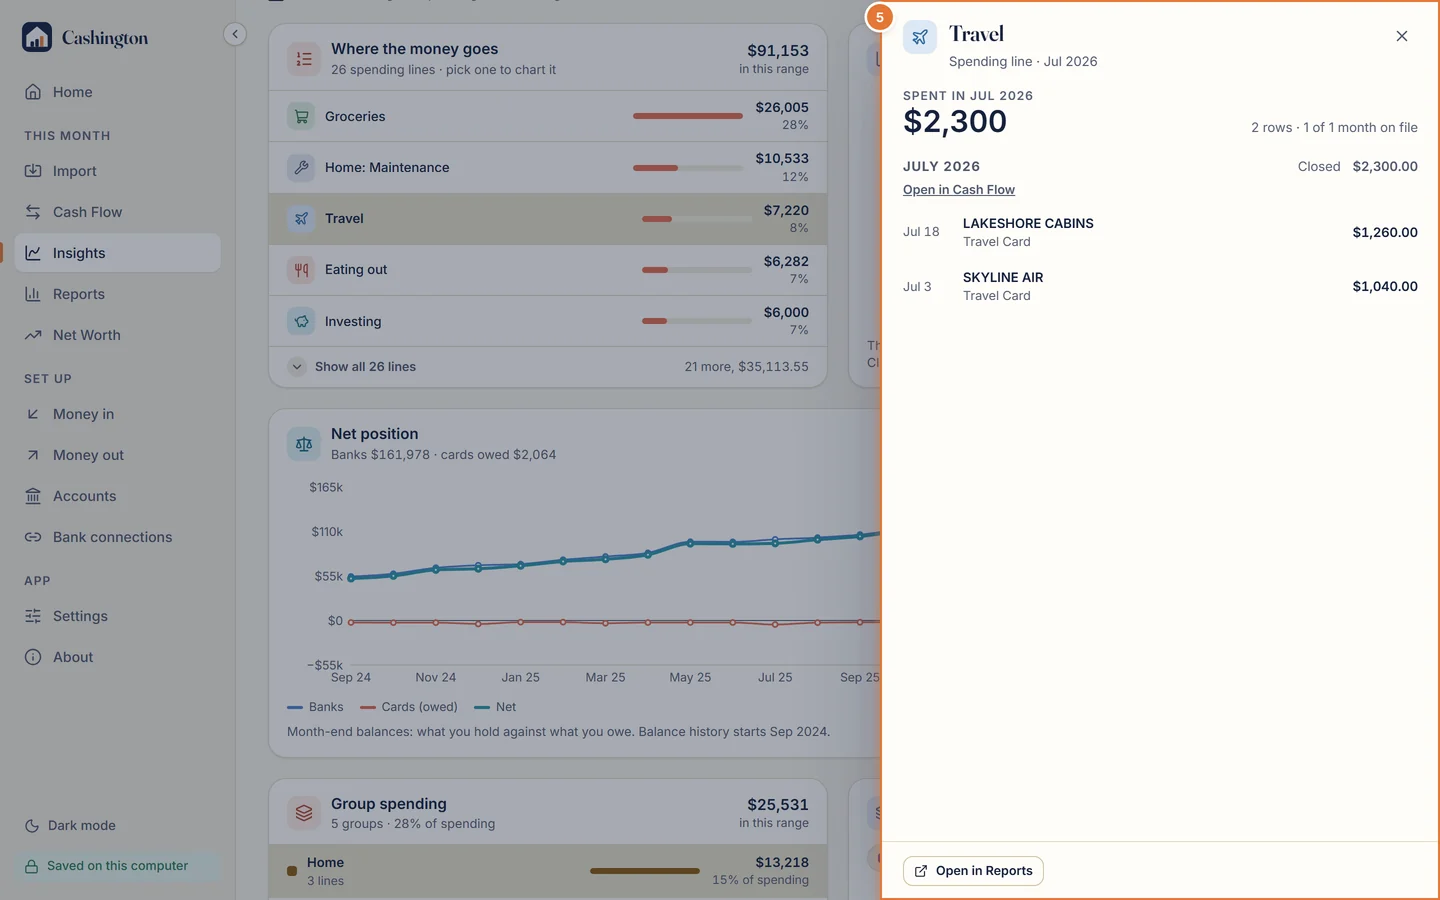Click the Open in Cash Flow link

coord(959,190)
